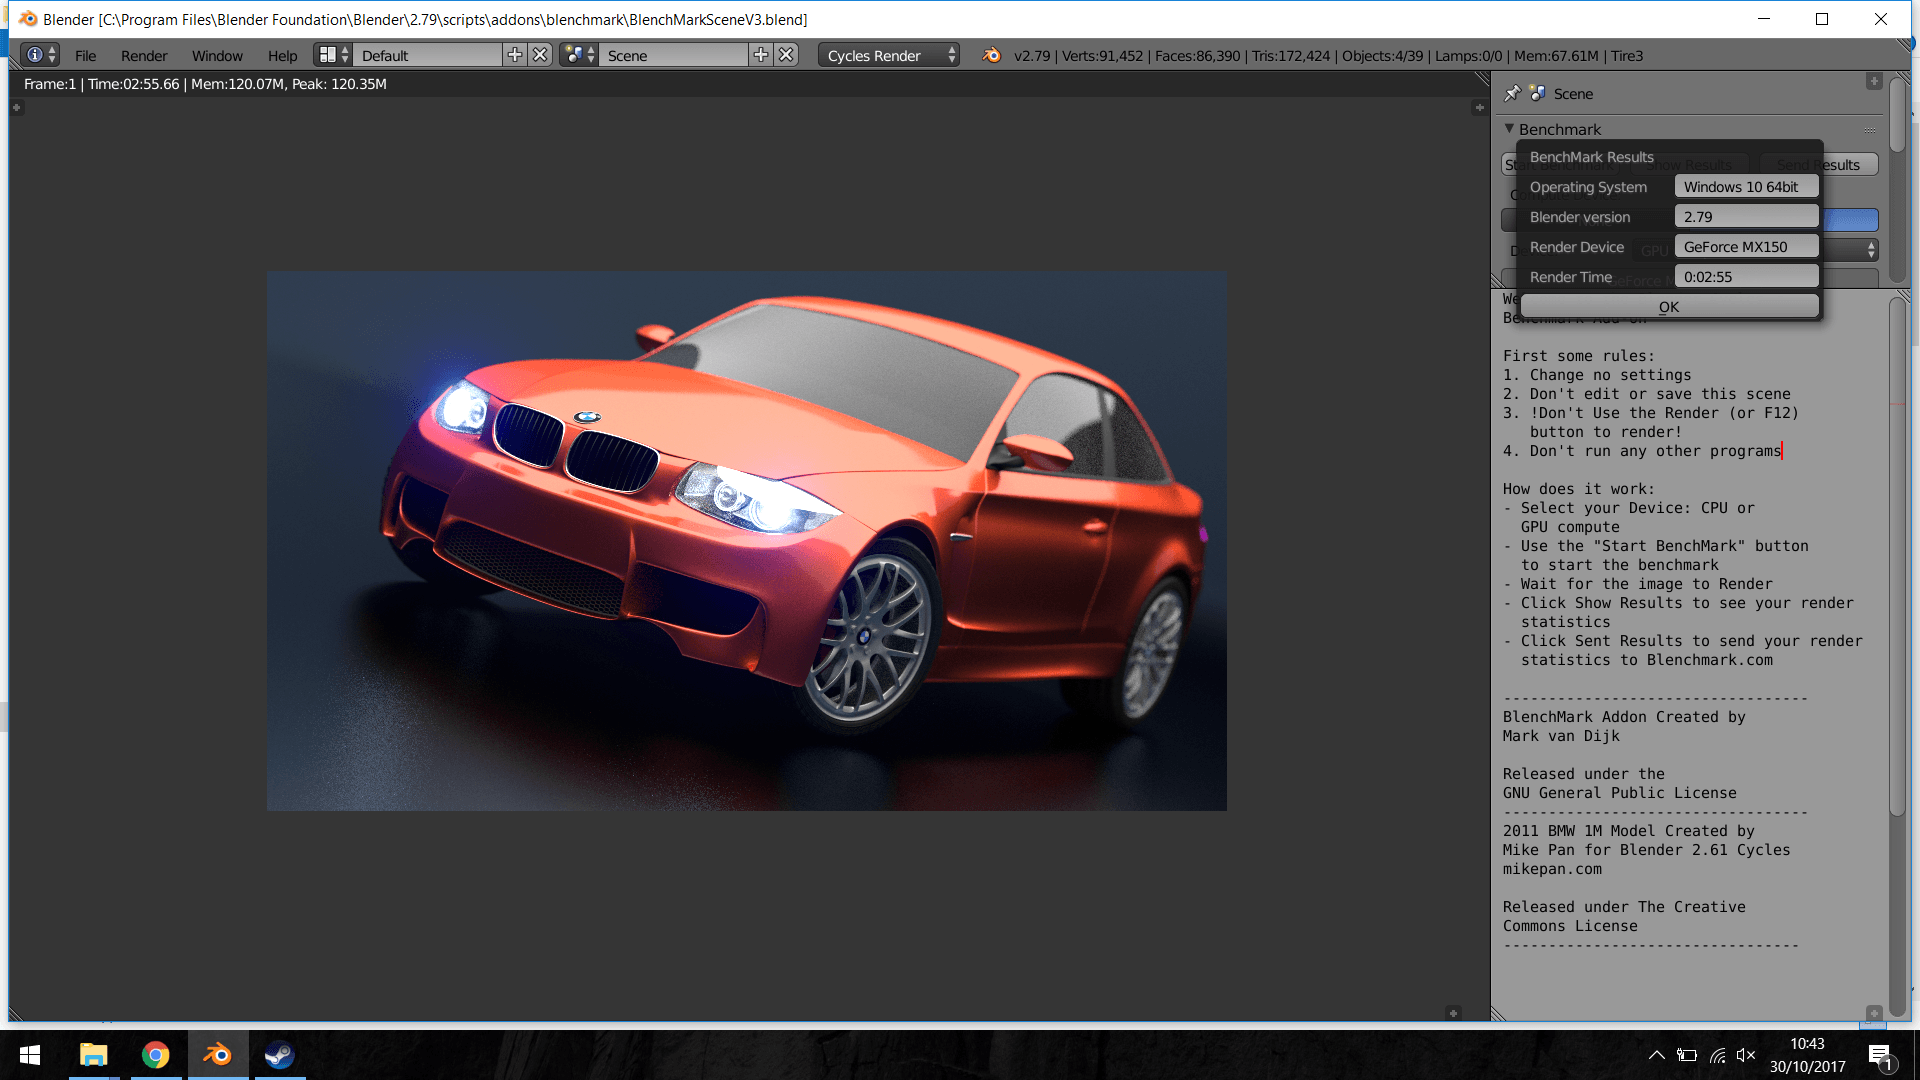Click the muted volume tray icon

(1746, 1055)
